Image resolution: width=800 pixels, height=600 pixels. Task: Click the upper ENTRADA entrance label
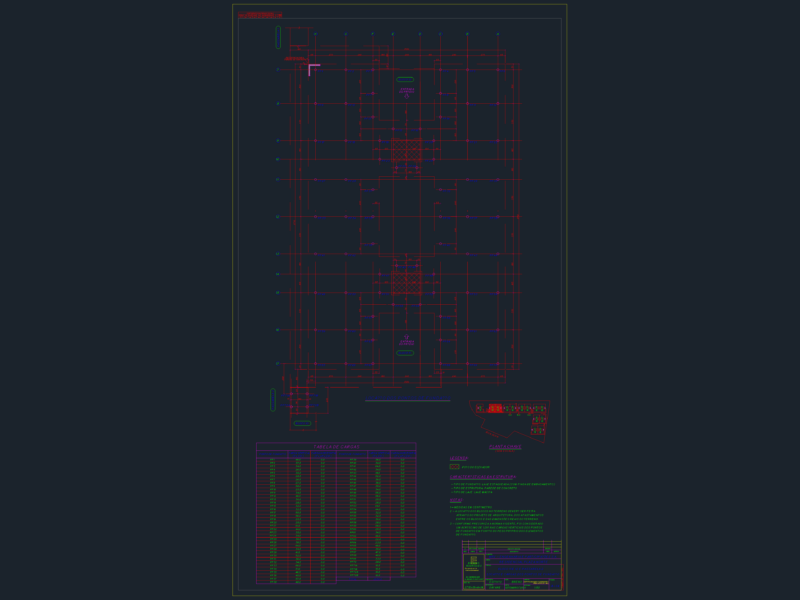coord(407,90)
